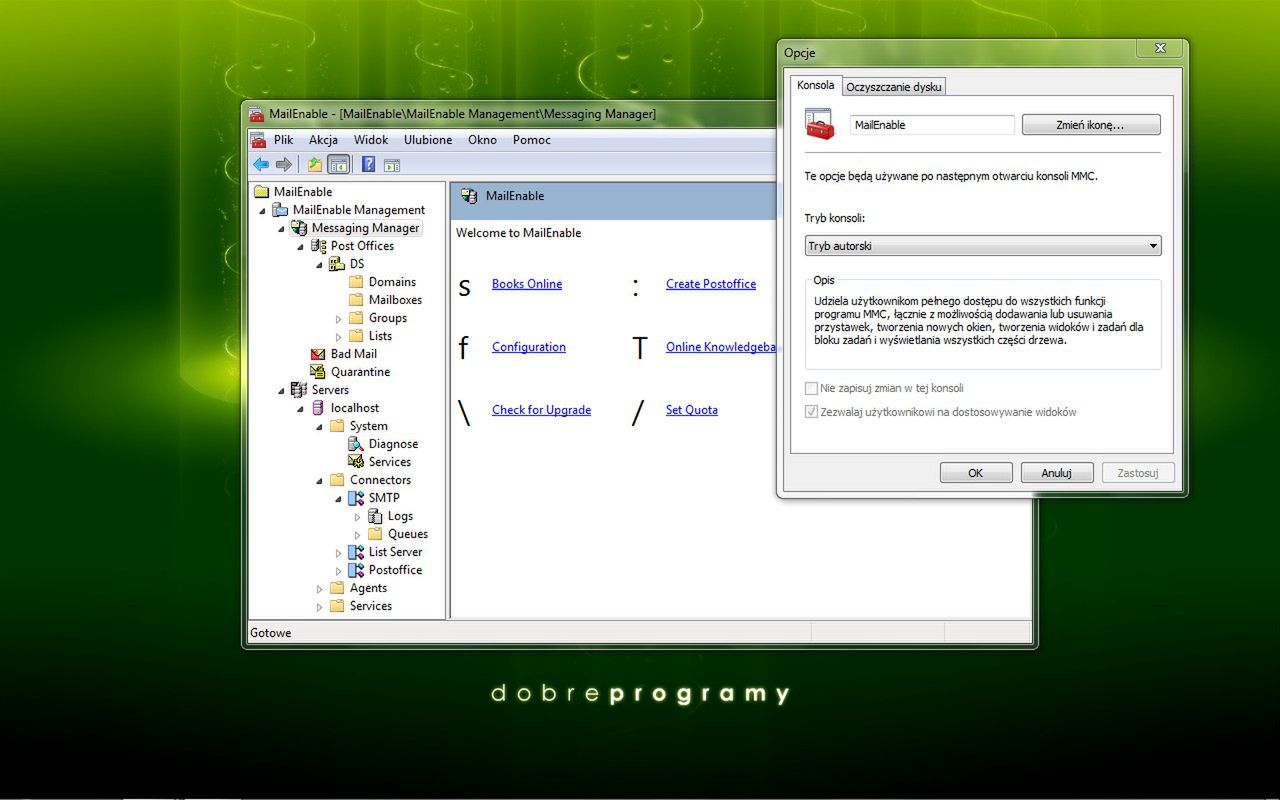The width and height of the screenshot is (1280, 800).
Task: Click the SMTP connector icon
Action: 356,498
